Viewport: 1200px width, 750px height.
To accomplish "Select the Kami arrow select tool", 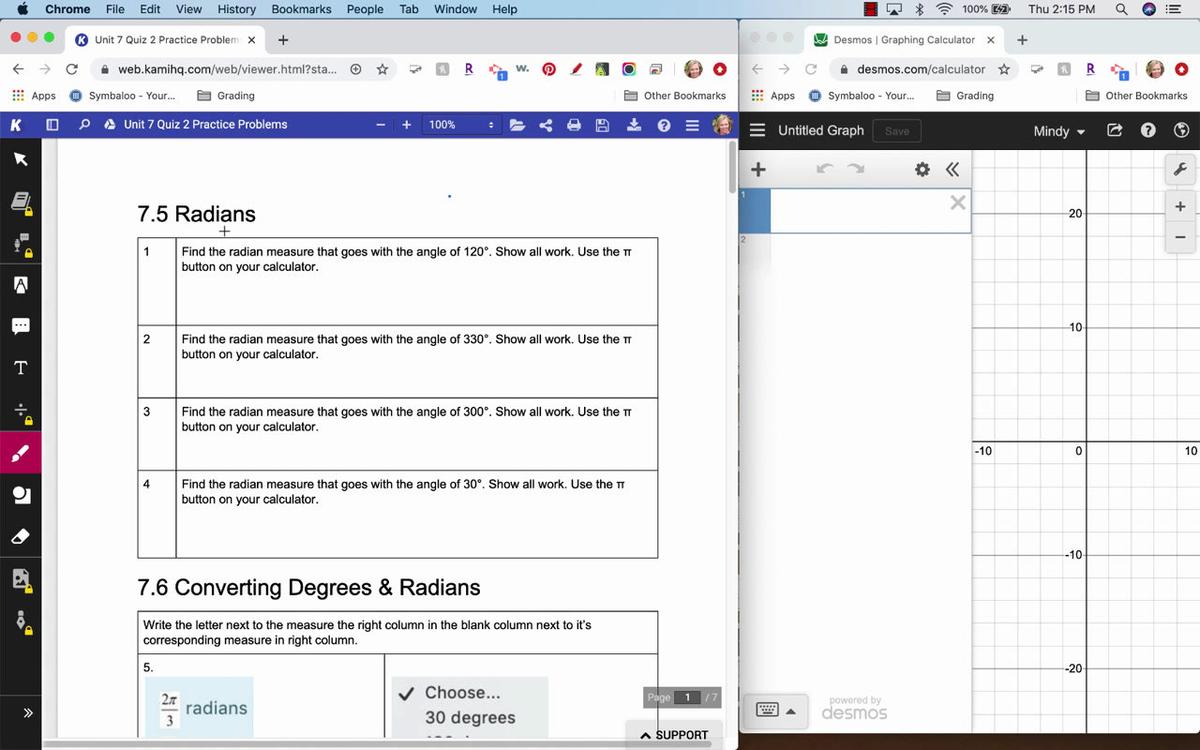I will click(x=20, y=159).
